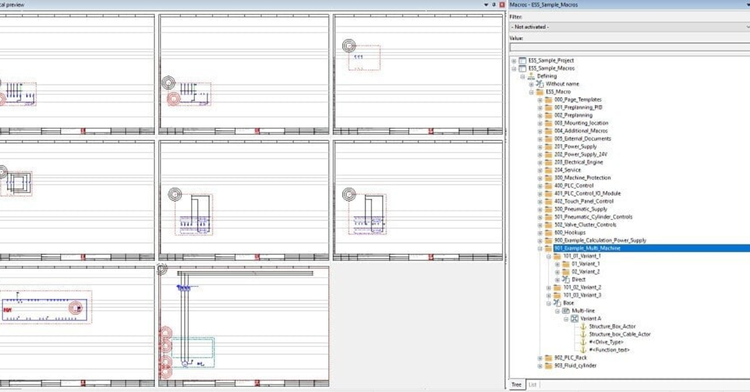This screenshot has height=392, width=750.
Task: Select 02_Variant_2 subfolder
Action: point(585,272)
